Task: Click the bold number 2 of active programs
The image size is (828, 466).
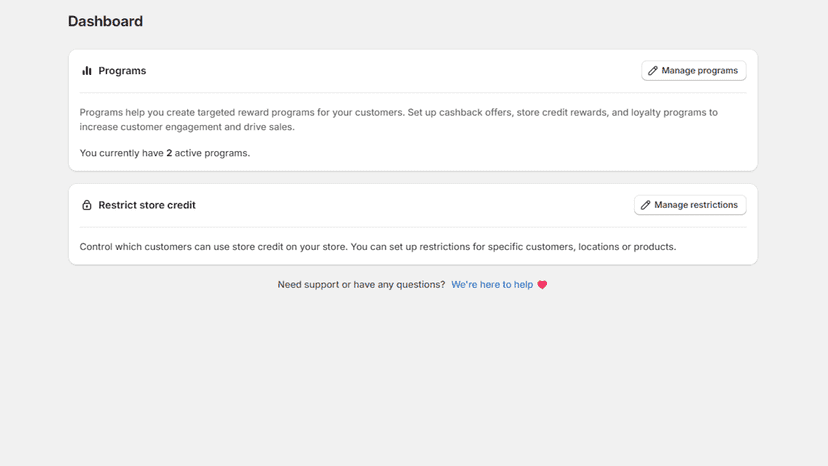Action: pyautogui.click(x=169, y=153)
